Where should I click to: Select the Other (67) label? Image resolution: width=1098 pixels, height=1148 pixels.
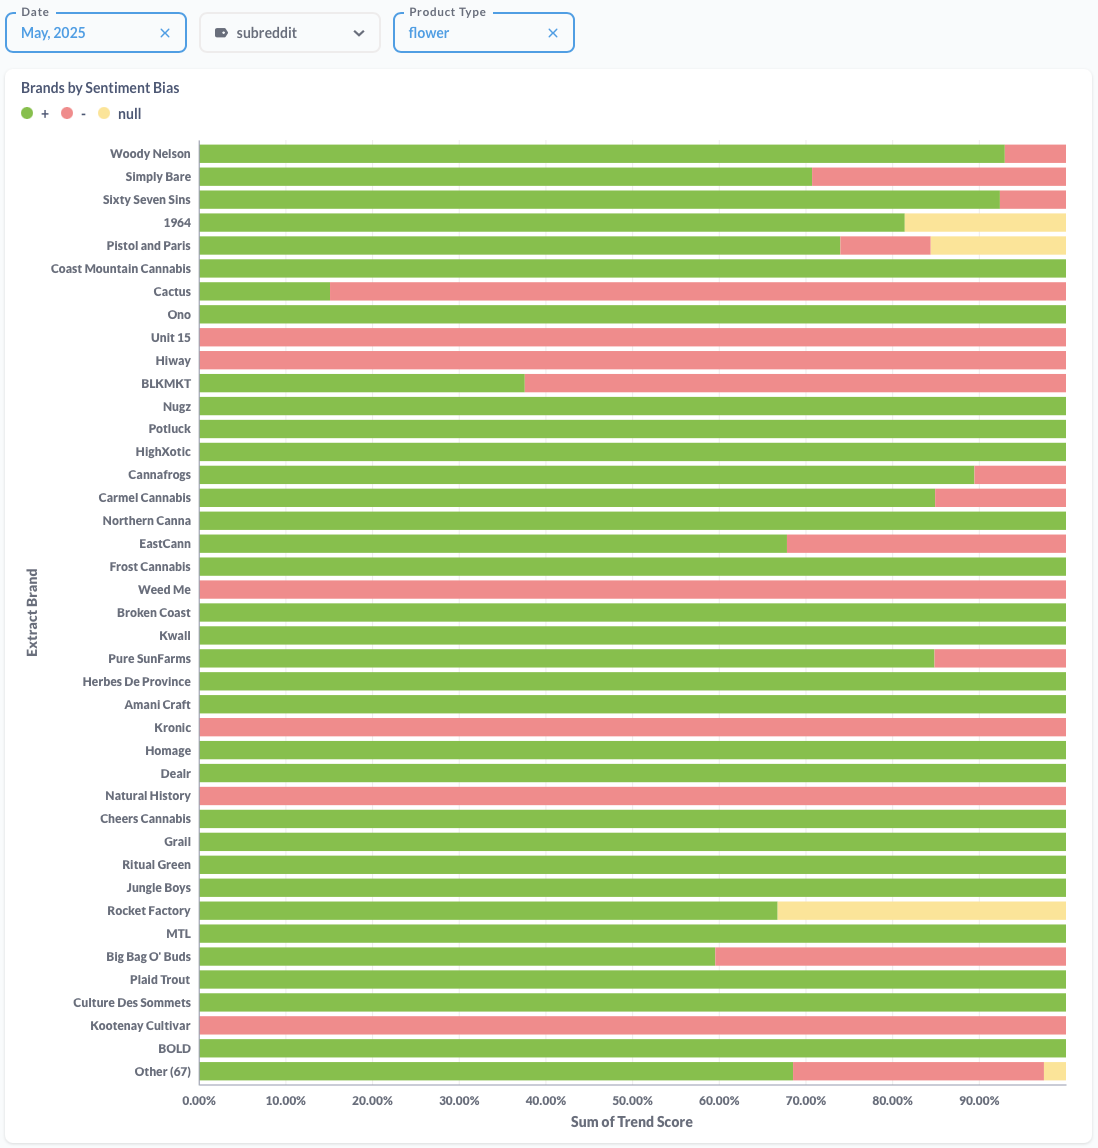163,1071
